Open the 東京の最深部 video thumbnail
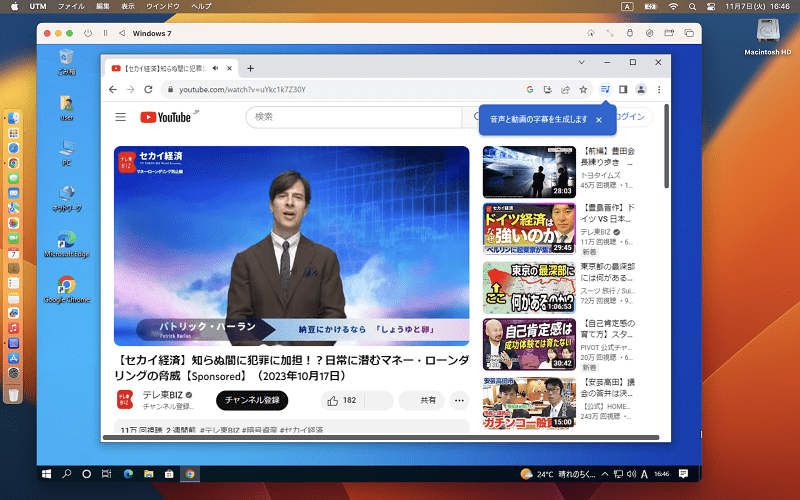Image resolution: width=800 pixels, height=500 pixels. coord(529,287)
